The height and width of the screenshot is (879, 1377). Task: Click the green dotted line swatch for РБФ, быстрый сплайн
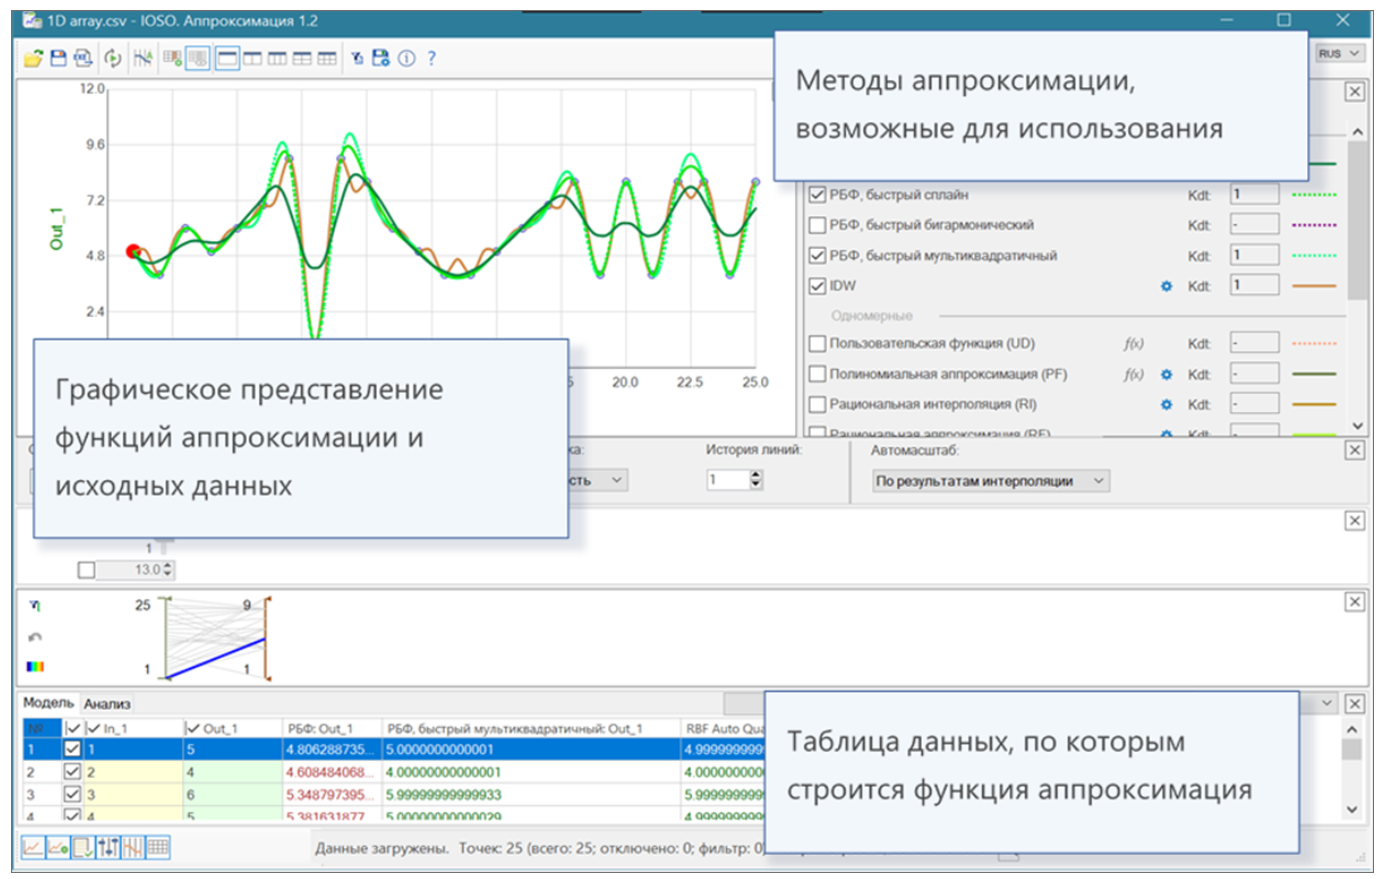(1314, 195)
